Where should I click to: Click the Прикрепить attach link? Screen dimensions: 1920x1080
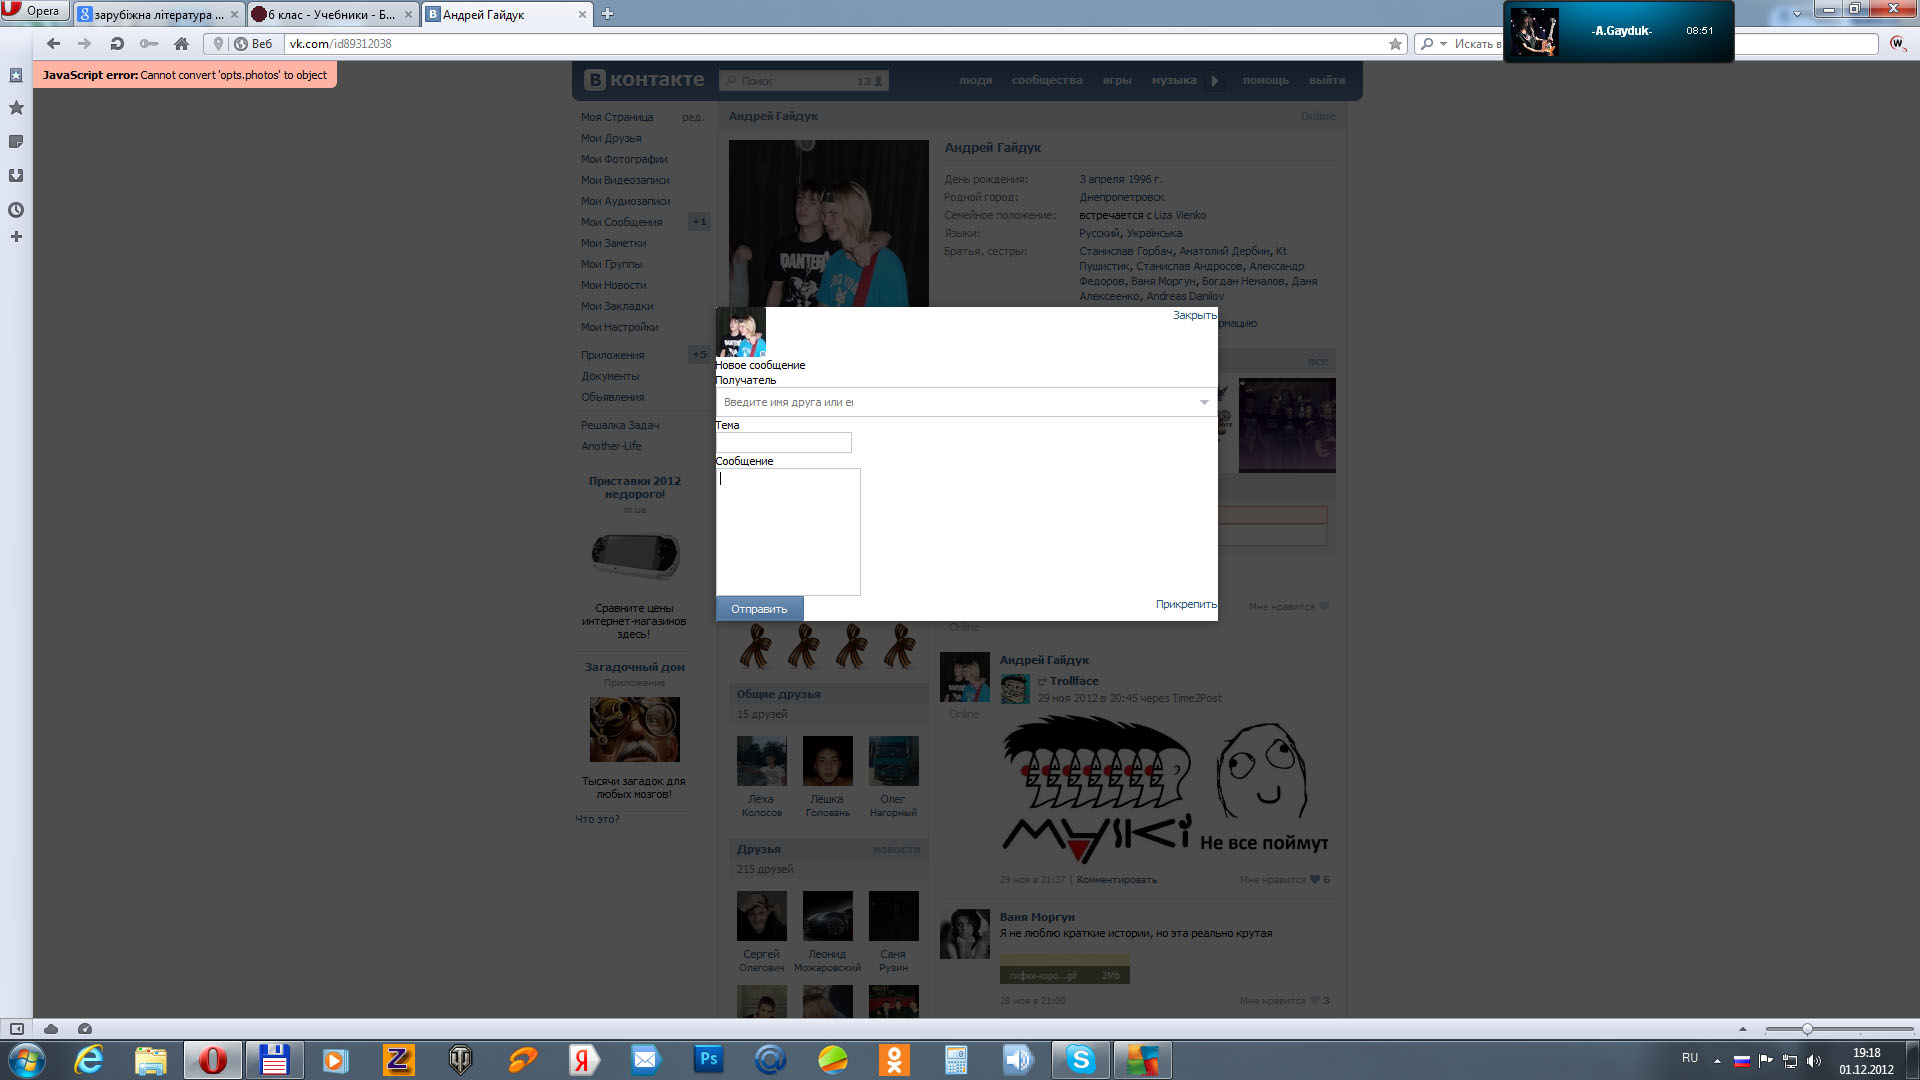click(x=1186, y=604)
